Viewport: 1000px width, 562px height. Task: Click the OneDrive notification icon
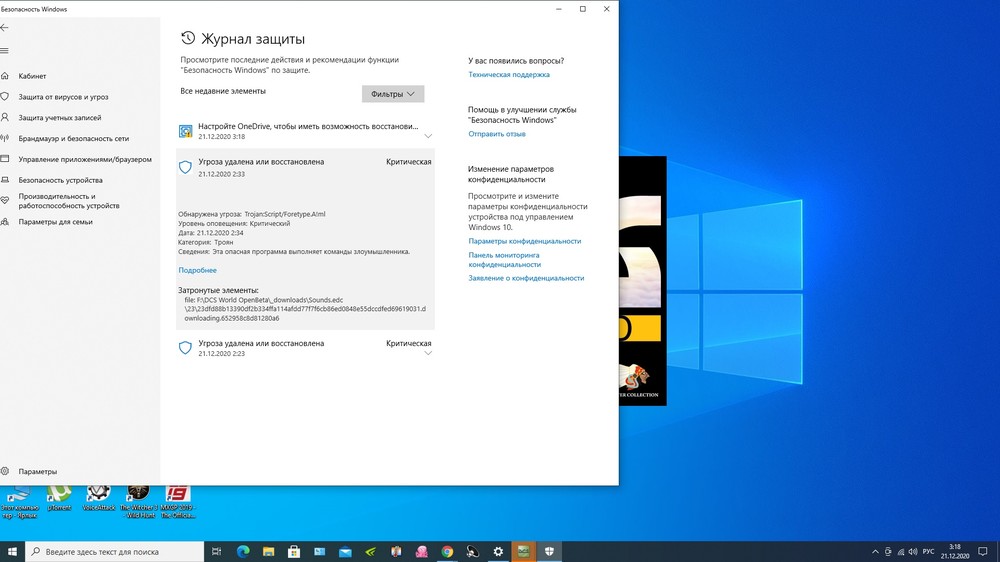[x=186, y=131]
